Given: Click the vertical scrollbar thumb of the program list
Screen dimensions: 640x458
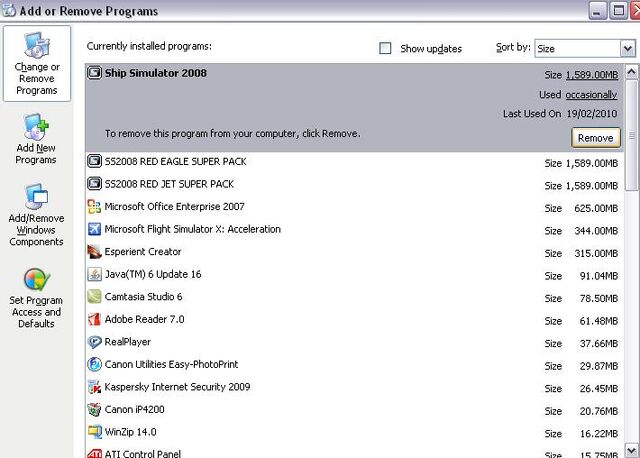Looking at the screenshot, I should pyautogui.click(x=631, y=135).
